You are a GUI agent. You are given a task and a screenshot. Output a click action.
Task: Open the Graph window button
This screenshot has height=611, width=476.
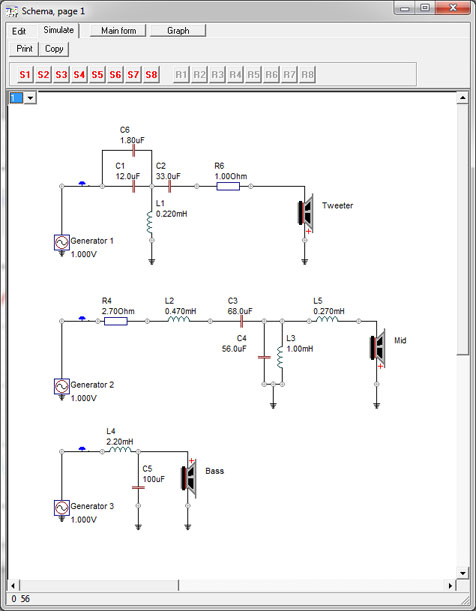[178, 30]
